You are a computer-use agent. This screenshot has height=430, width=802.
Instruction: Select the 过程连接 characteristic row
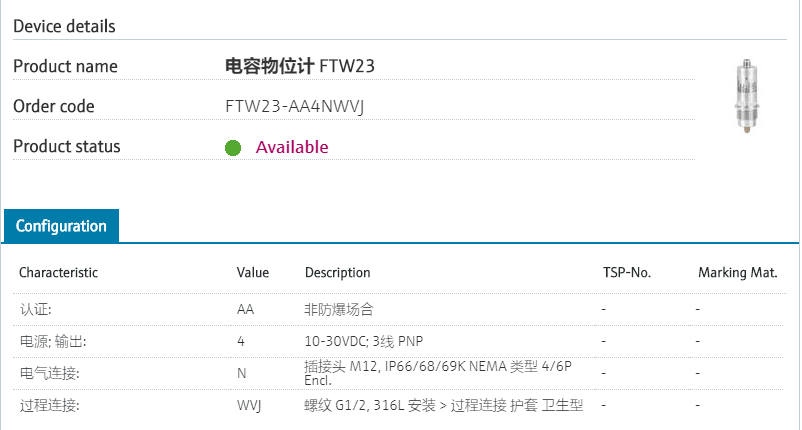click(49, 405)
